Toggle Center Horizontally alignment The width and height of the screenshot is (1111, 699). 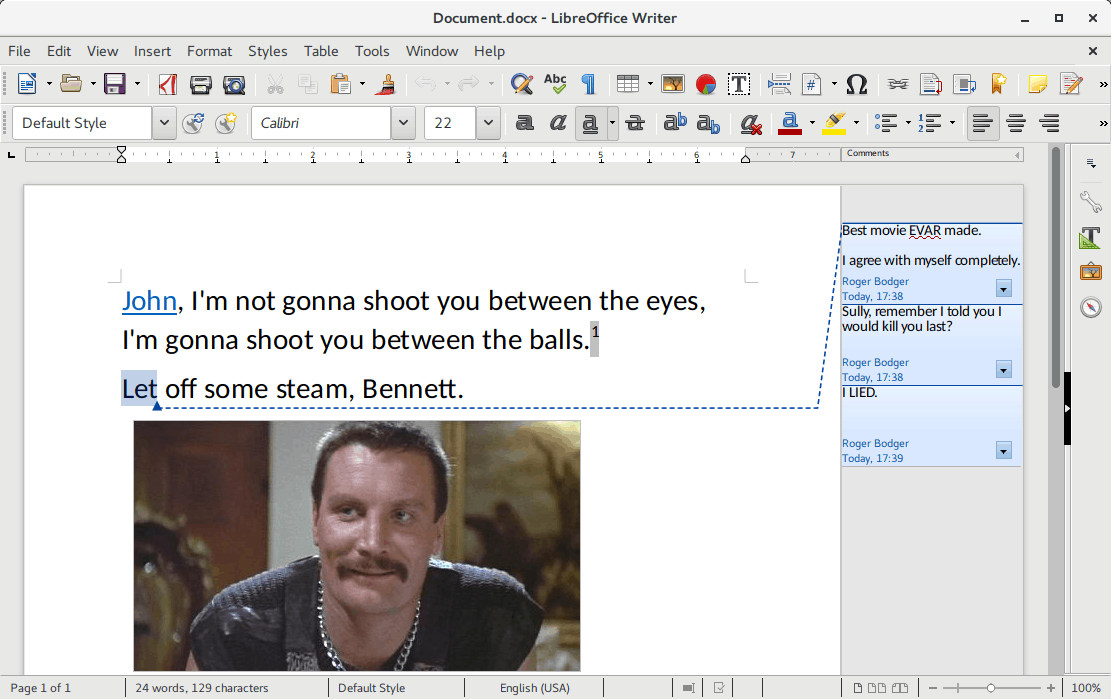click(x=1016, y=123)
